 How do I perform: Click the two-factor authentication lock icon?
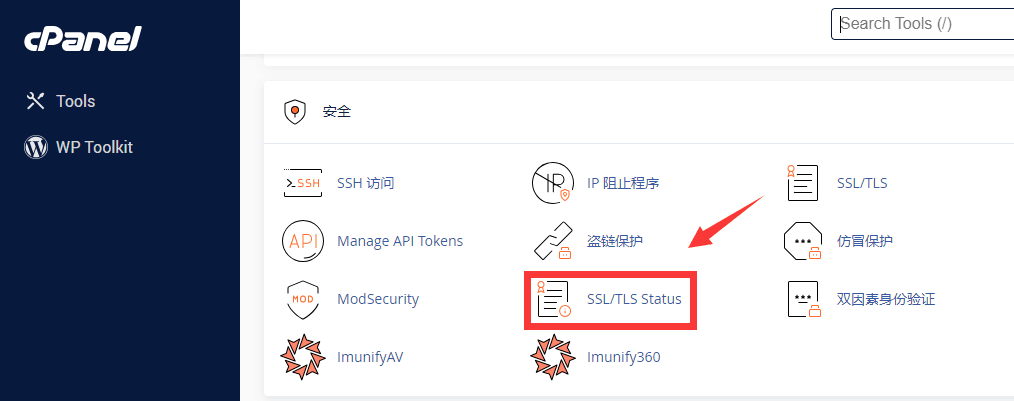click(x=804, y=299)
